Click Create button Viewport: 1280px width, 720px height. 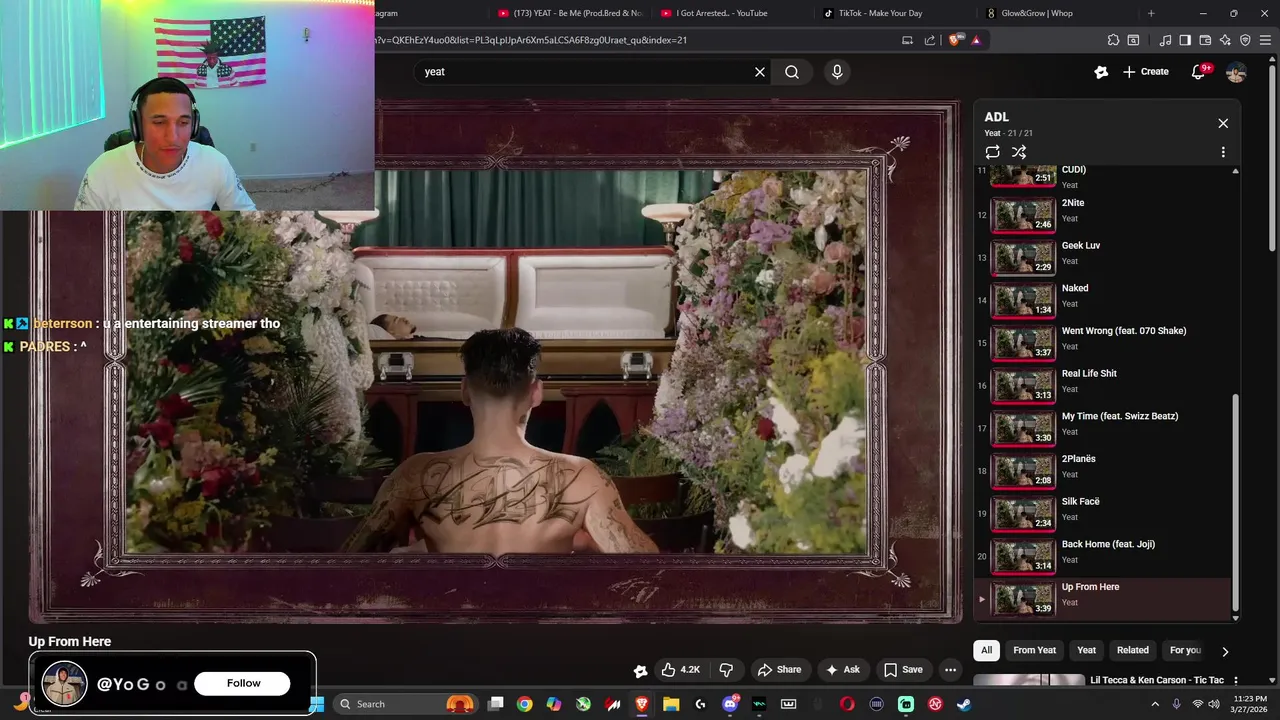tap(1145, 72)
